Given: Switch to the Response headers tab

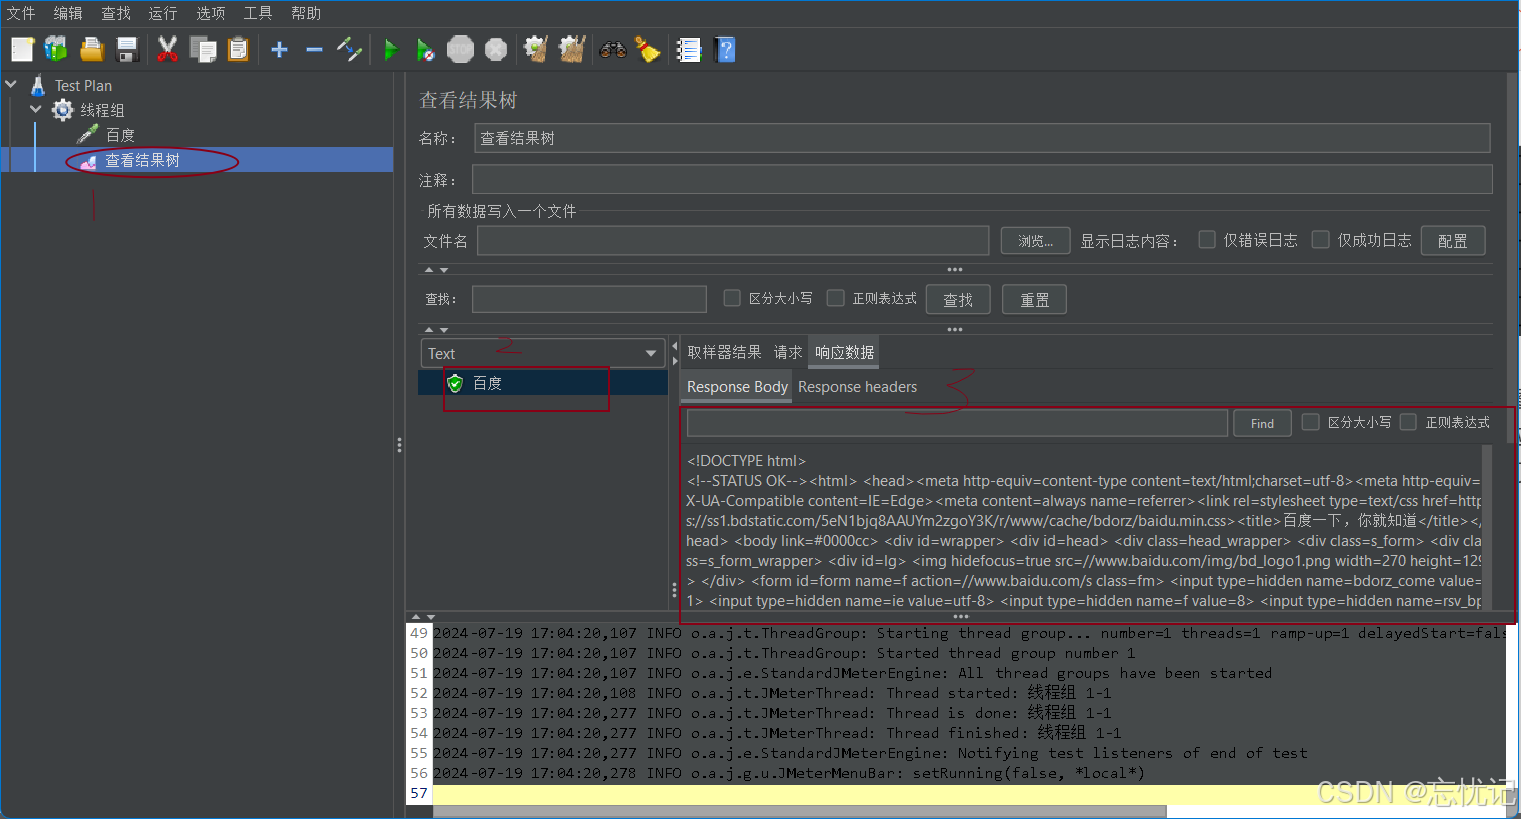Looking at the screenshot, I should 857,387.
